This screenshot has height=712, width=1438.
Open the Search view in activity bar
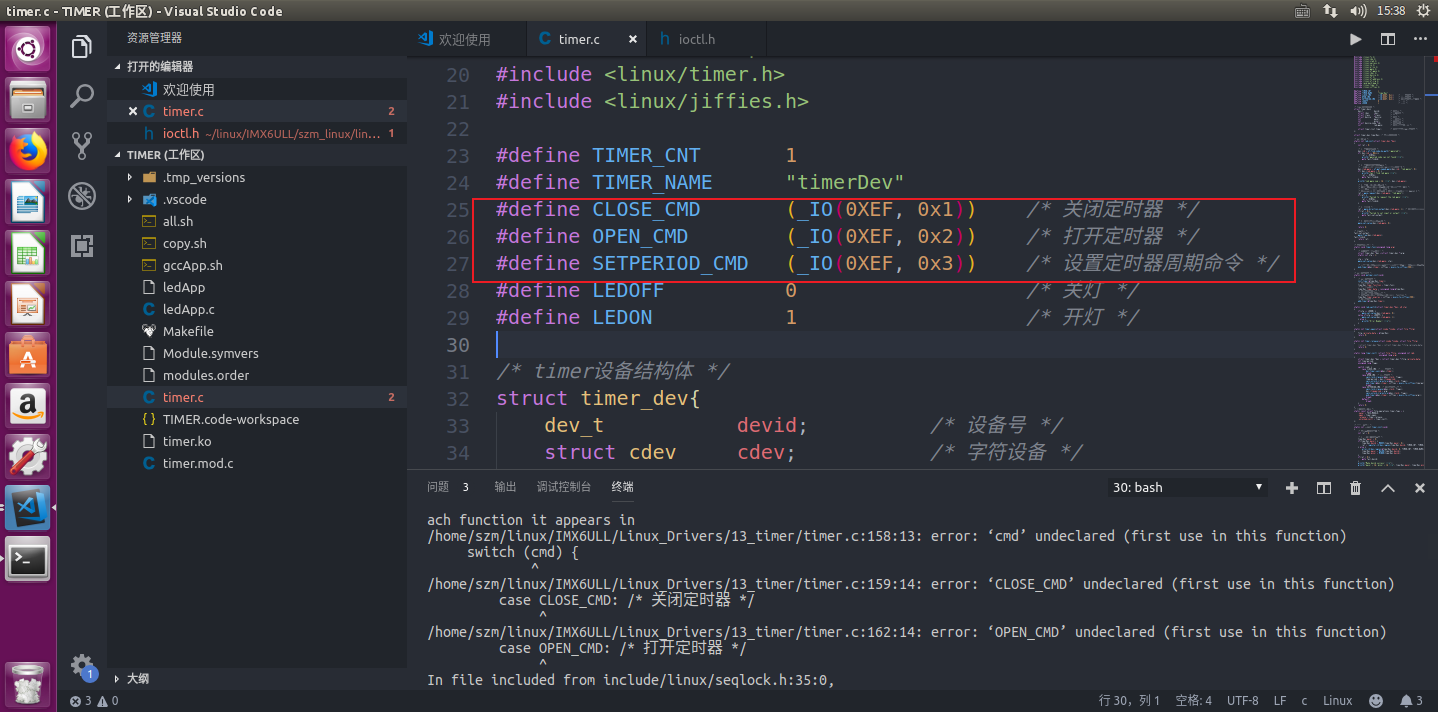click(x=81, y=96)
